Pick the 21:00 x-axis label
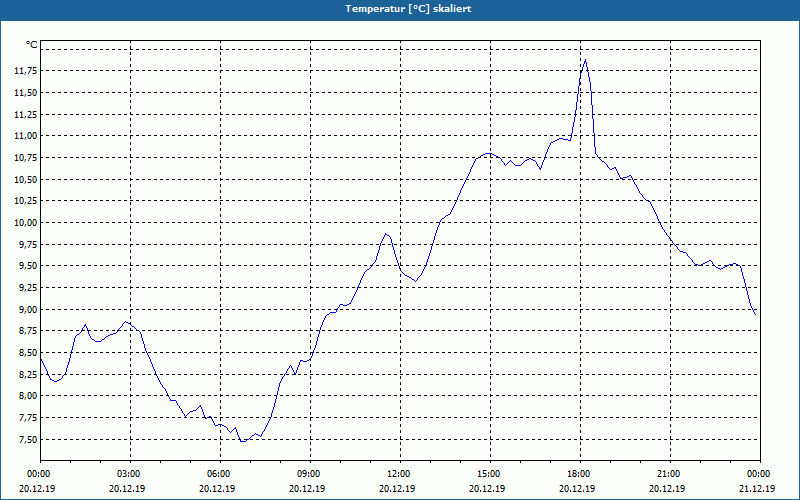The width and height of the screenshot is (800, 500). tap(667, 474)
